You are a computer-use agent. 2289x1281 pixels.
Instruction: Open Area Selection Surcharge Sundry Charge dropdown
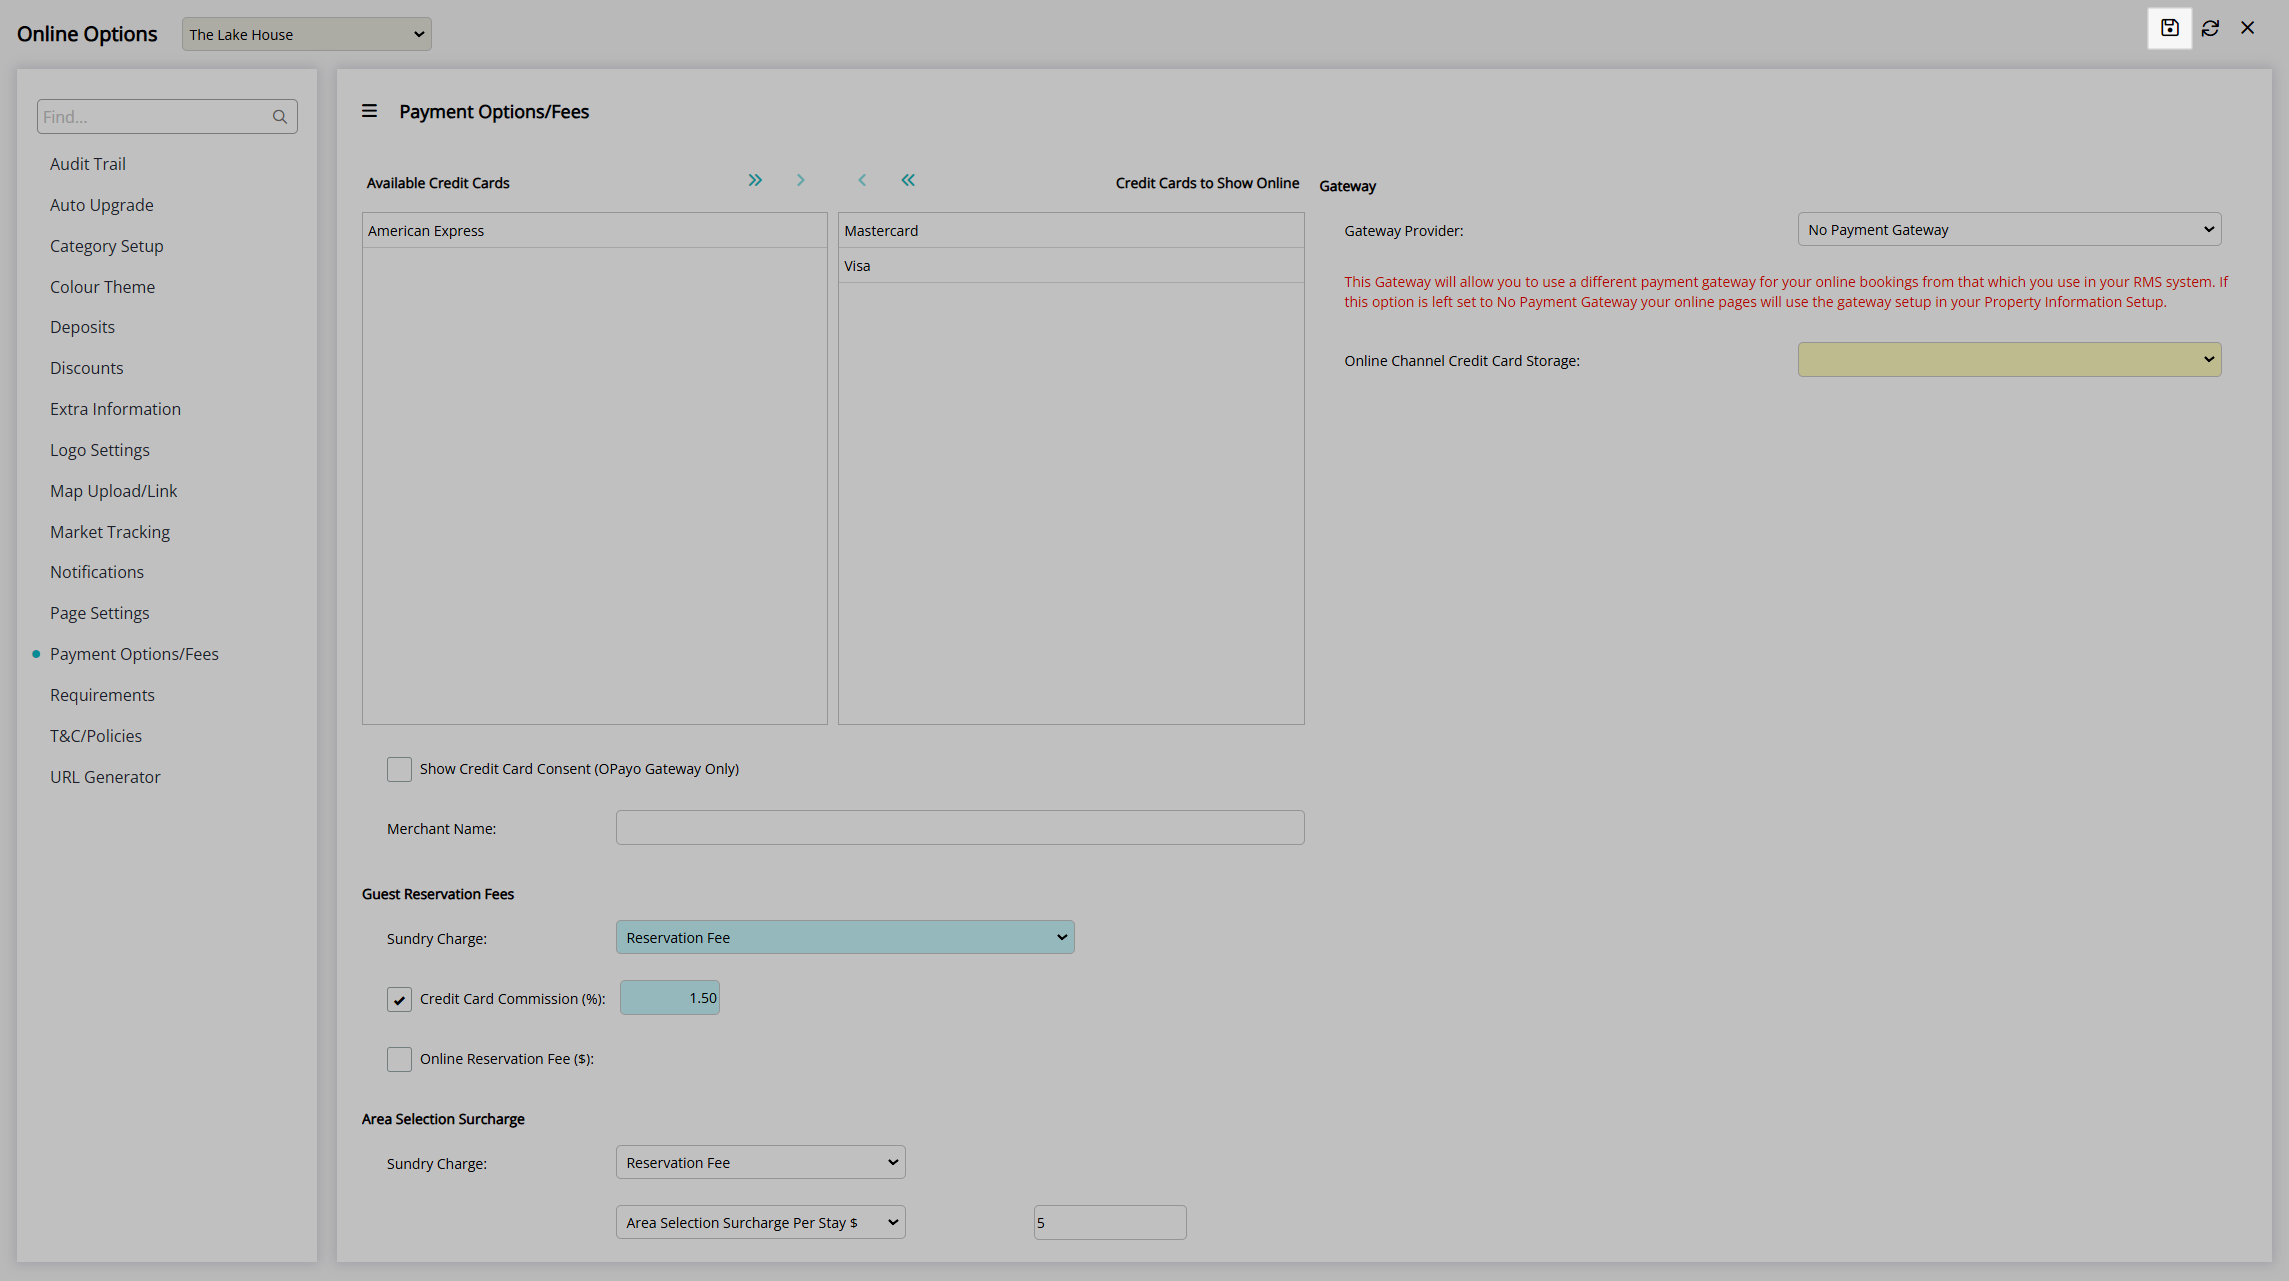[x=760, y=1162]
